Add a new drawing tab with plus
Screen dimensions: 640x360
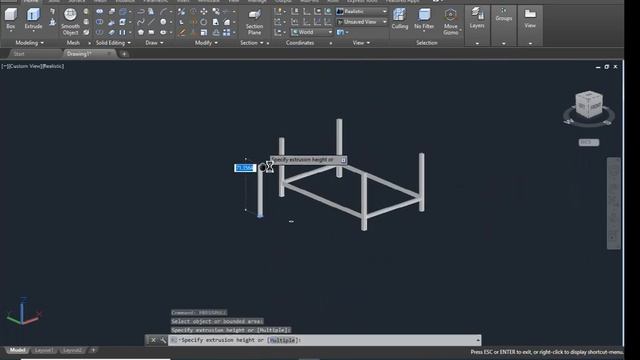(124, 54)
